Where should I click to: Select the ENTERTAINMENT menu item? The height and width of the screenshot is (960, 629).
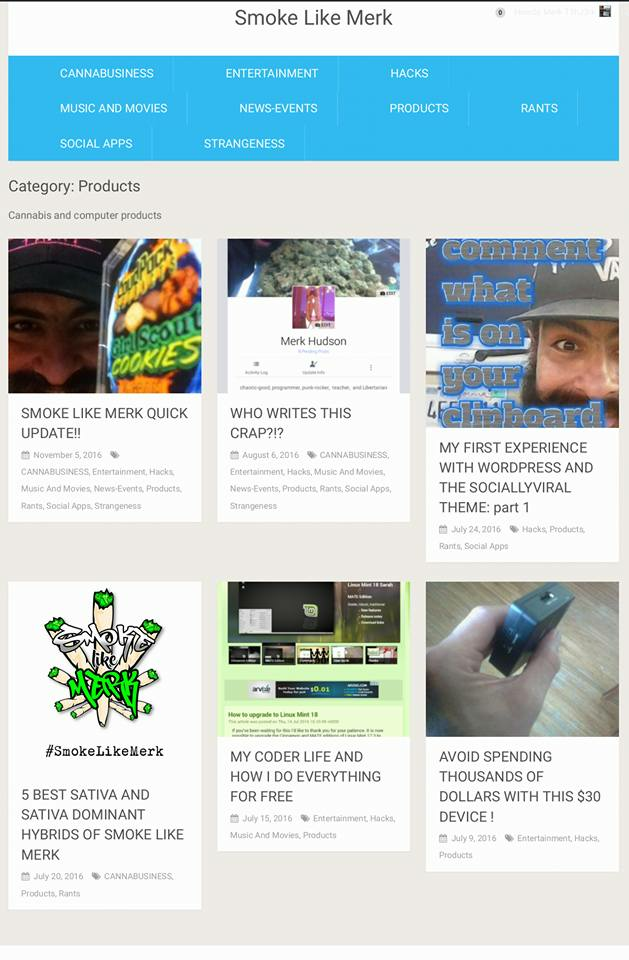272,73
